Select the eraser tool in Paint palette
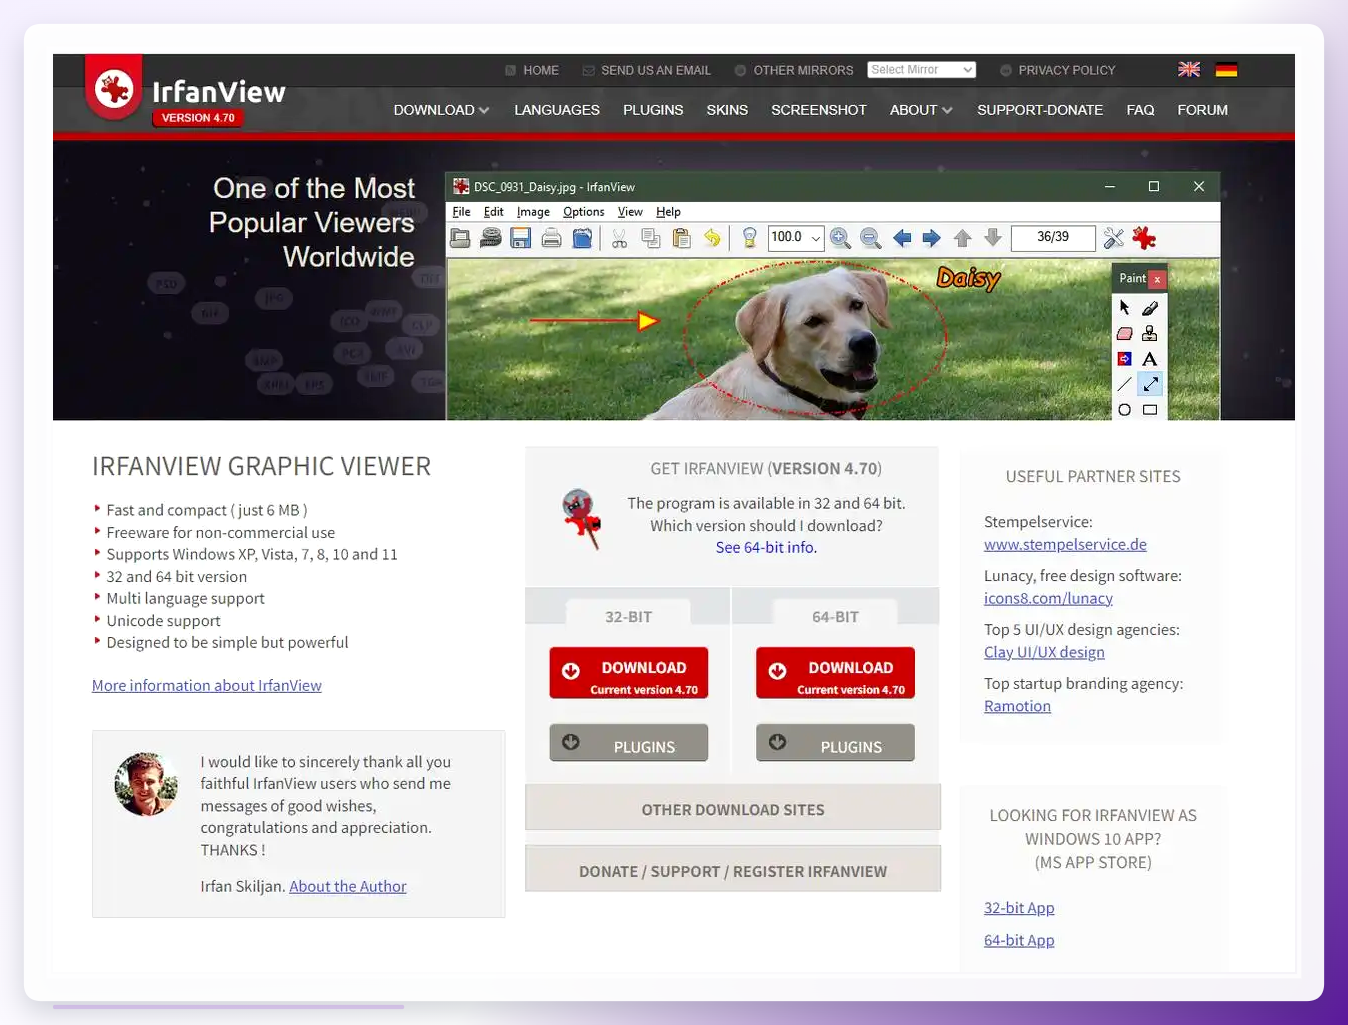The width and height of the screenshot is (1348, 1025). [1125, 333]
